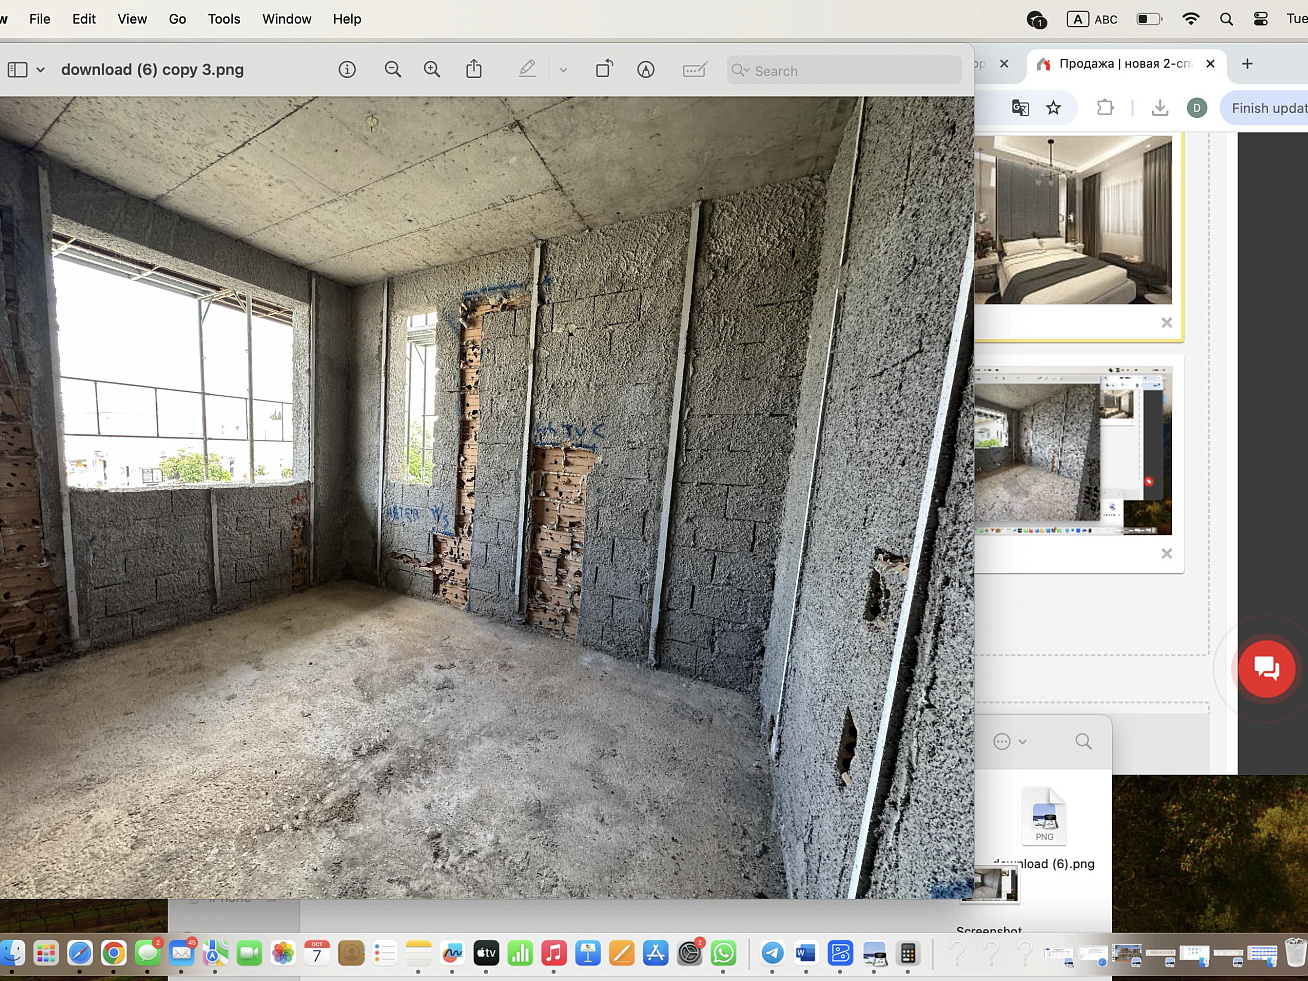Show the Markup toolbar

pos(646,69)
